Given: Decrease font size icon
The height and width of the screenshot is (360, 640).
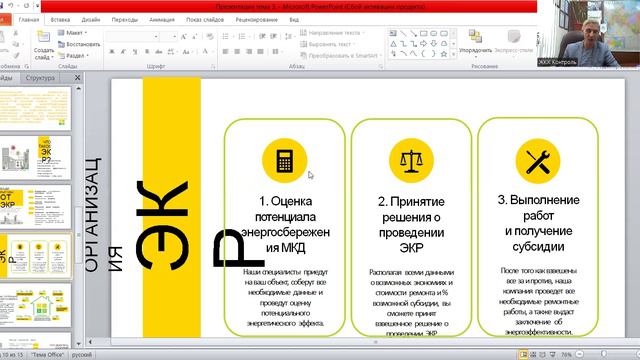Looking at the screenshot, I should 195,37.
